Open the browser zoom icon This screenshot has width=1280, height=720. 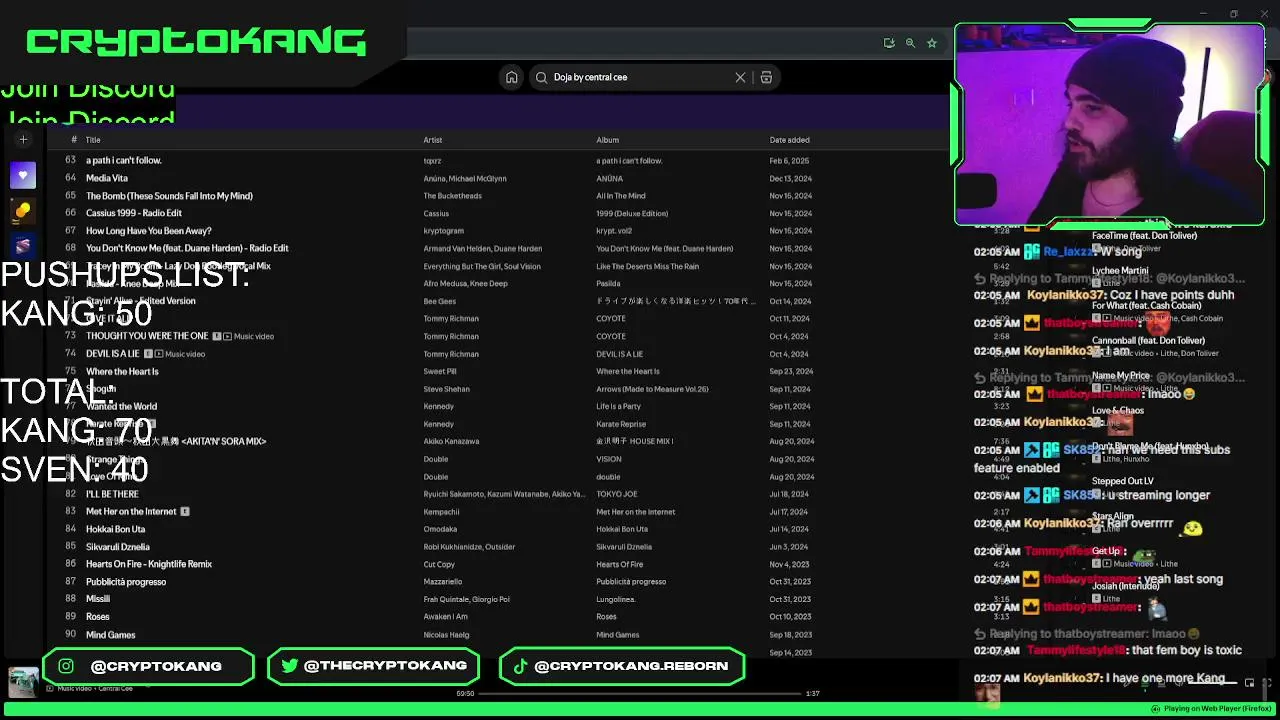(x=910, y=43)
